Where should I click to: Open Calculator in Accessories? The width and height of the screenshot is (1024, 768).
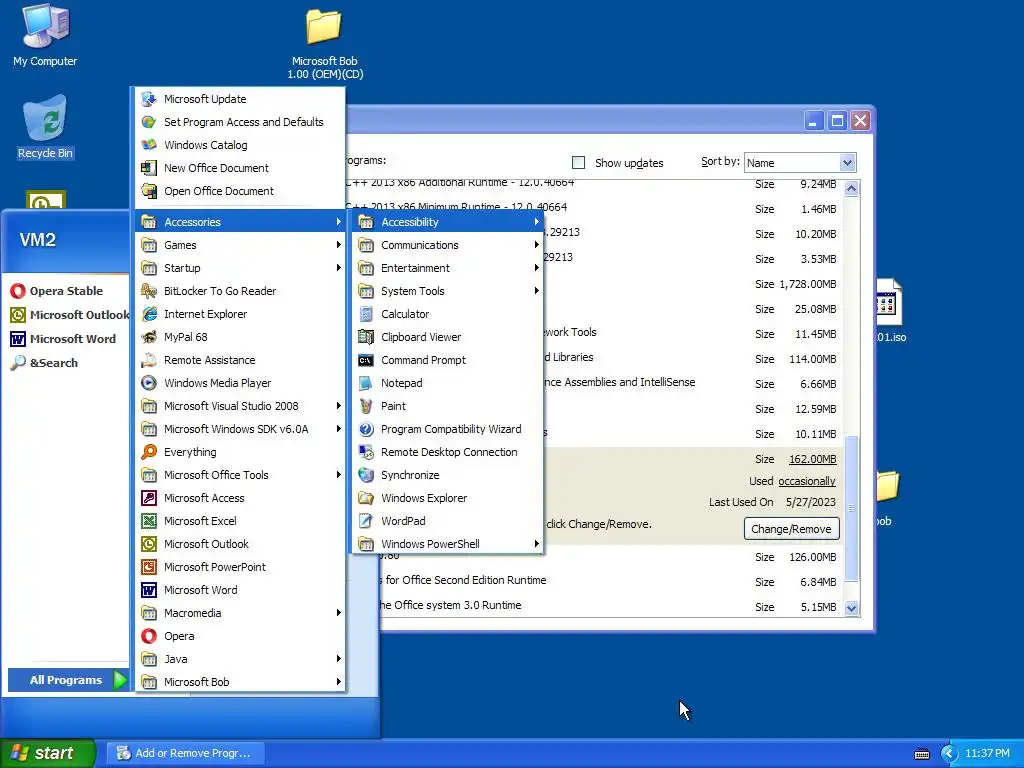click(448, 314)
